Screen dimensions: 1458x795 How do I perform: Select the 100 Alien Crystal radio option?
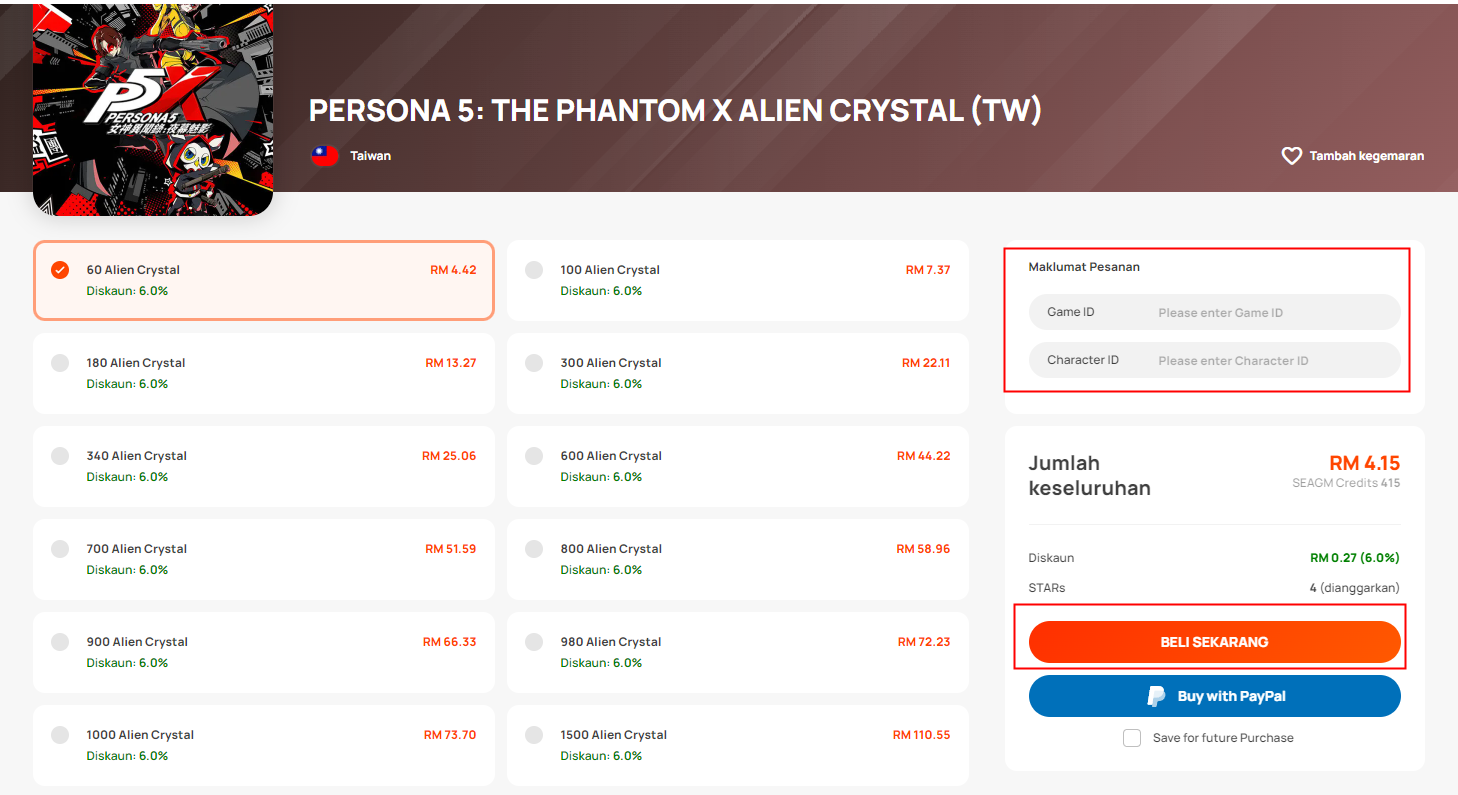tap(534, 270)
